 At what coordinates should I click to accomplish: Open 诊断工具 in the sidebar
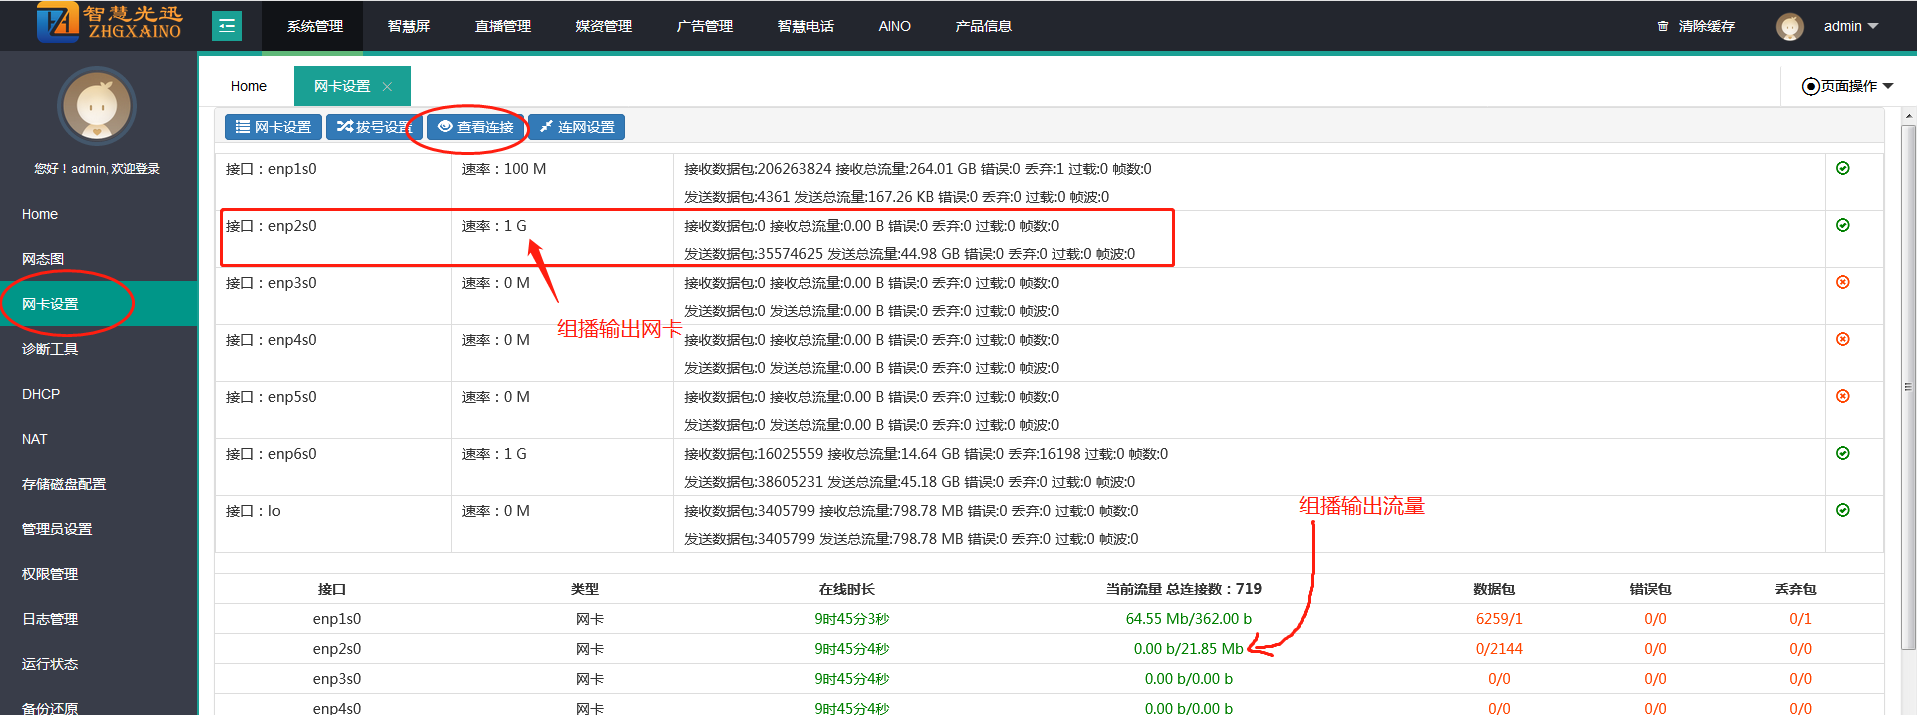50,349
